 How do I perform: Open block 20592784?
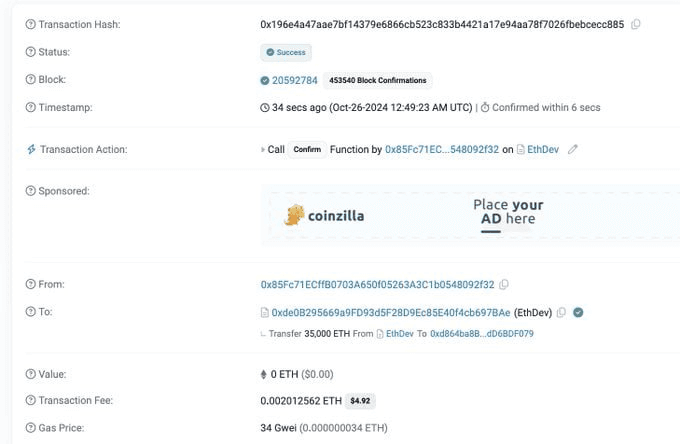click(294, 80)
